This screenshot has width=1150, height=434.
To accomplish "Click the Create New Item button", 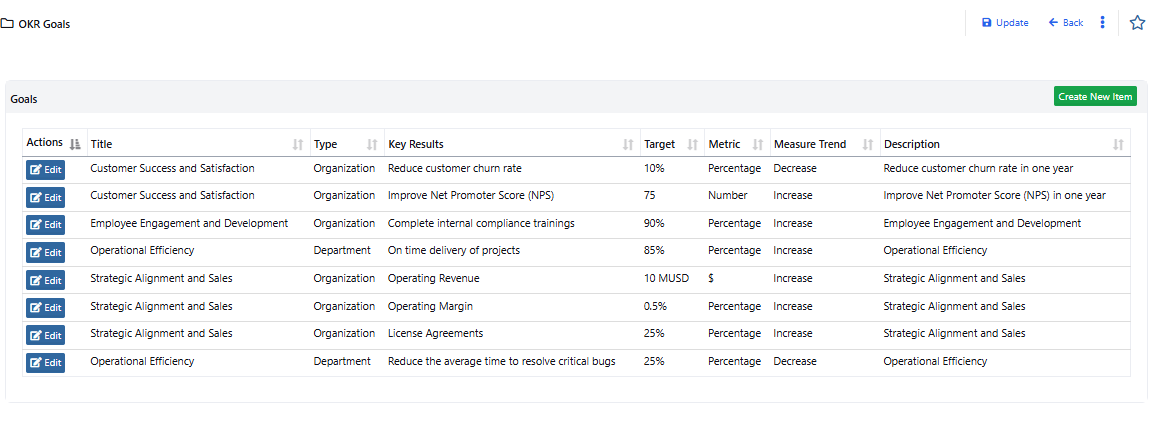I will click(1095, 97).
